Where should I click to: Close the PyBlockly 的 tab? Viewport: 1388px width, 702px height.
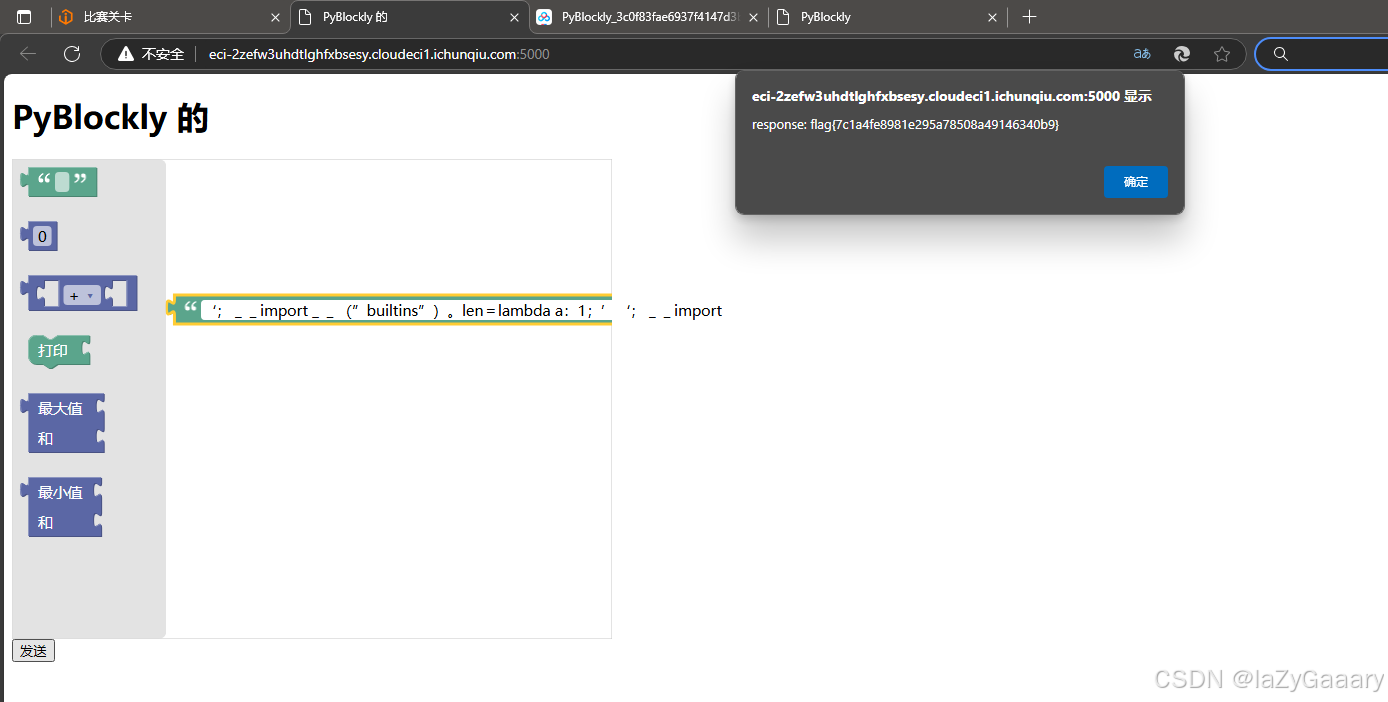[514, 17]
